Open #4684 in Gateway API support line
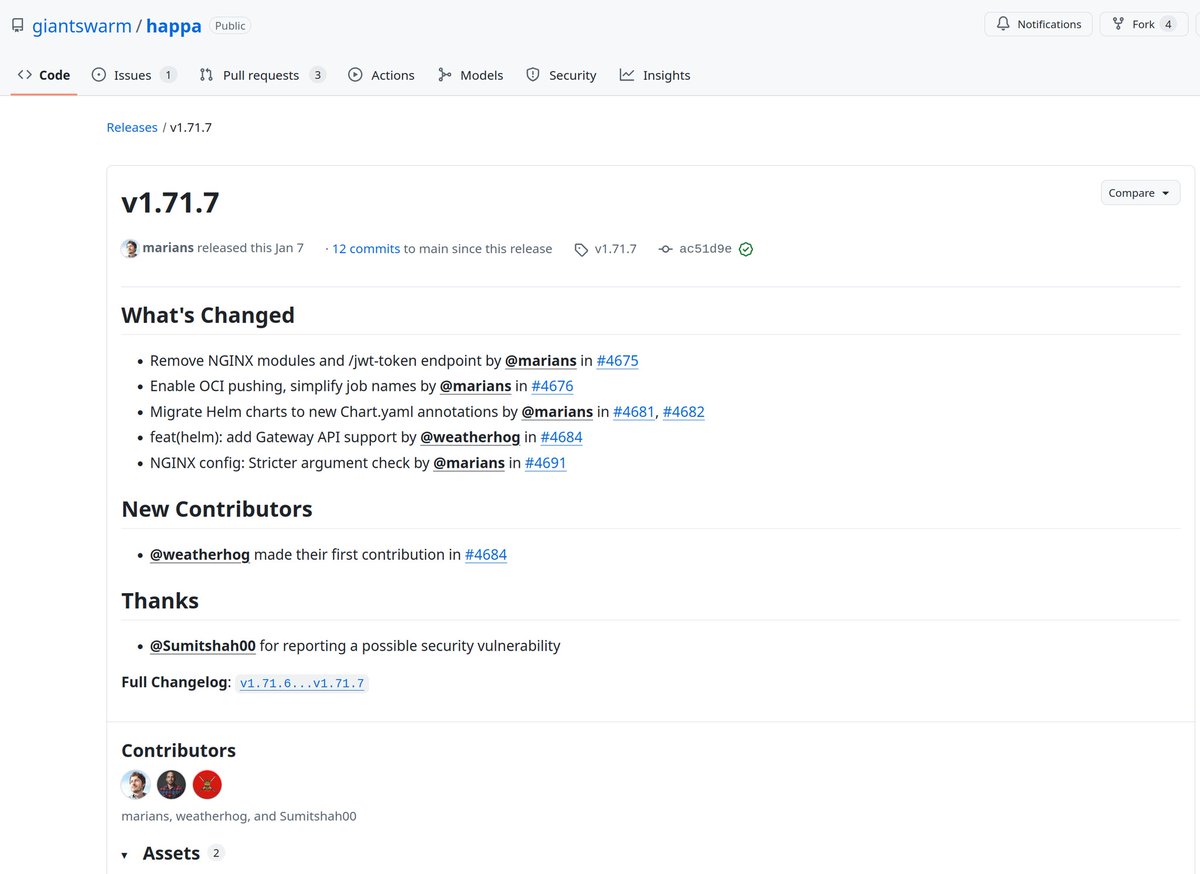 pyautogui.click(x=561, y=437)
